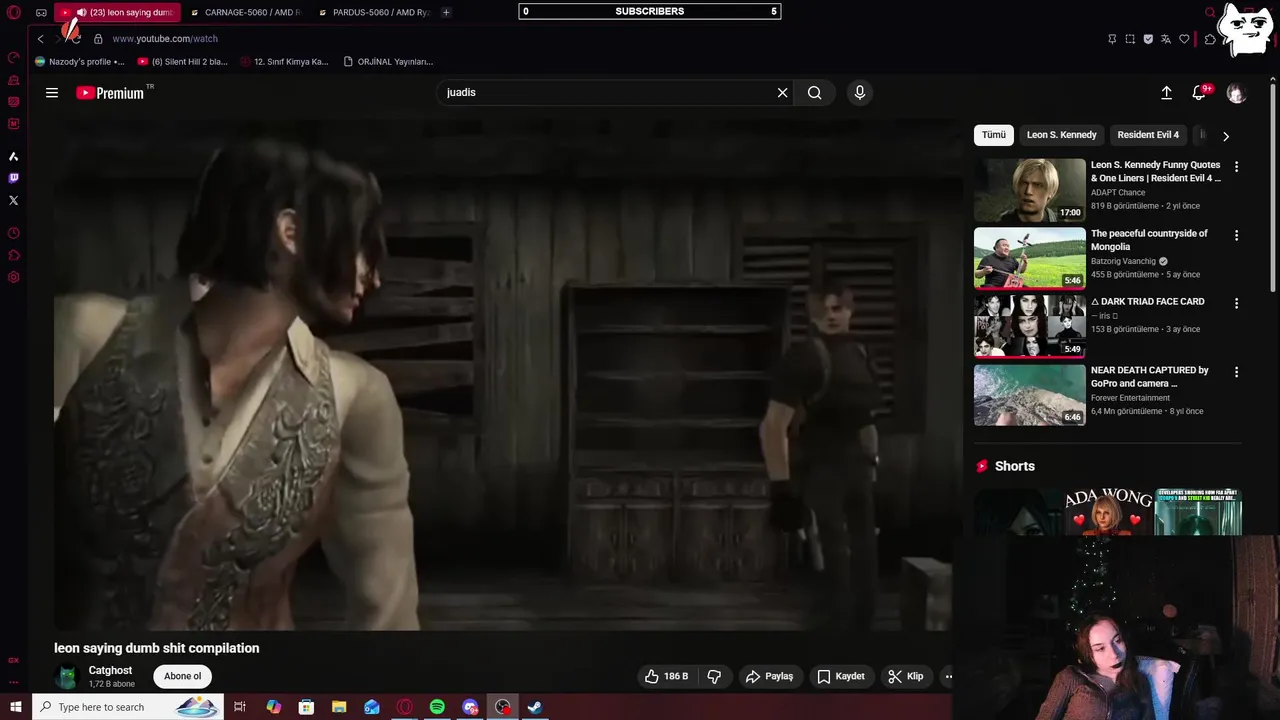This screenshot has width=1280, height=720.
Task: Open Spotify from the taskbar
Action: point(437,707)
